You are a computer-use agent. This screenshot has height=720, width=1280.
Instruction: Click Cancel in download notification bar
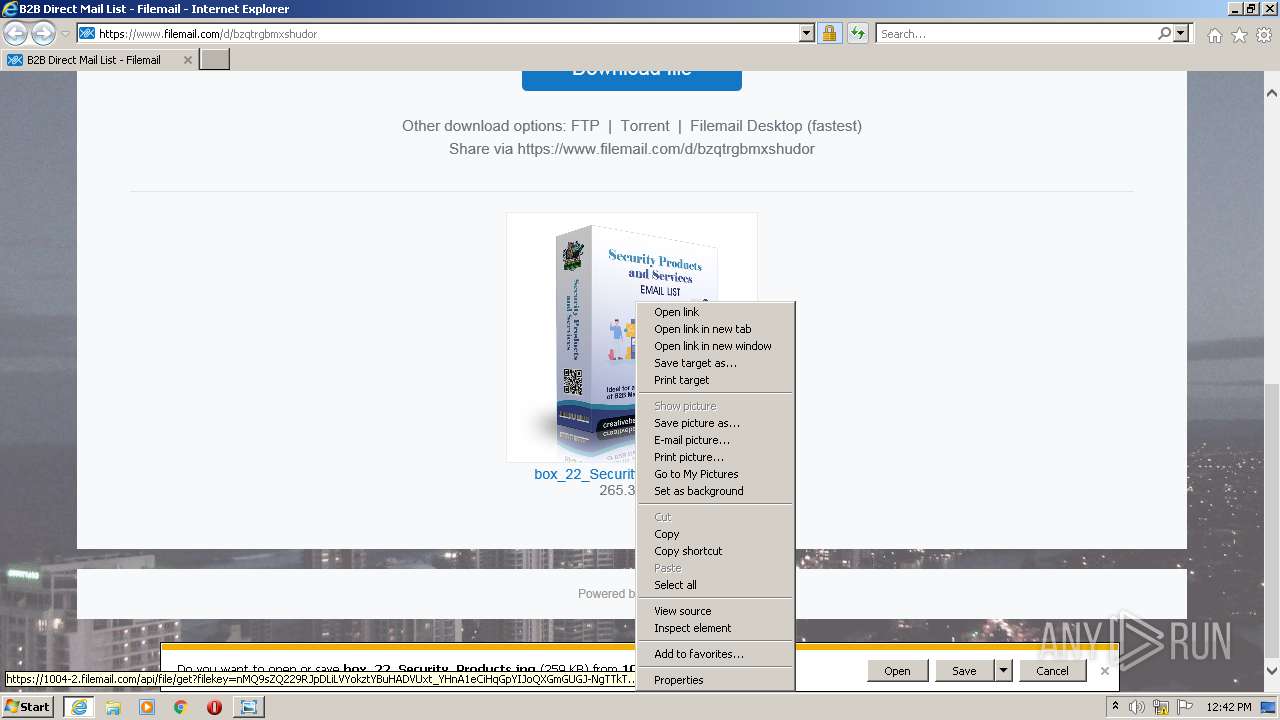[1052, 671]
